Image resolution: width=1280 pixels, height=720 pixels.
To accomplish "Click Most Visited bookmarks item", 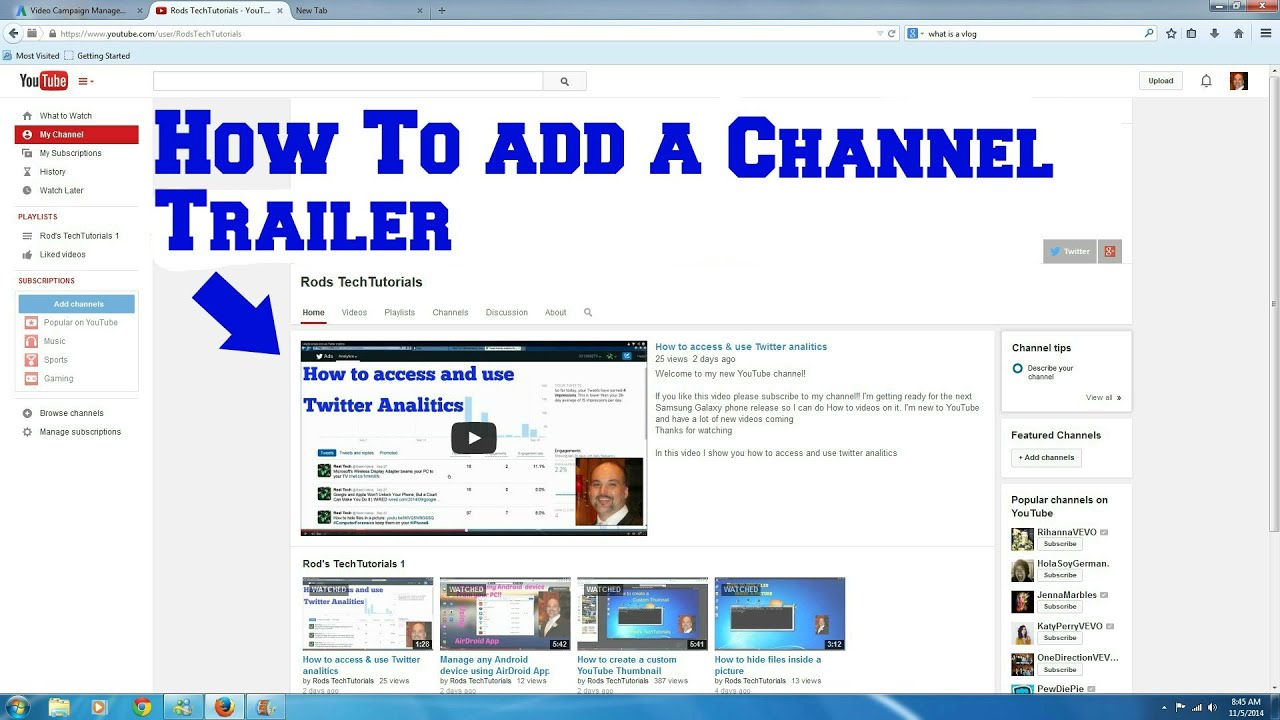I will 31,56.
